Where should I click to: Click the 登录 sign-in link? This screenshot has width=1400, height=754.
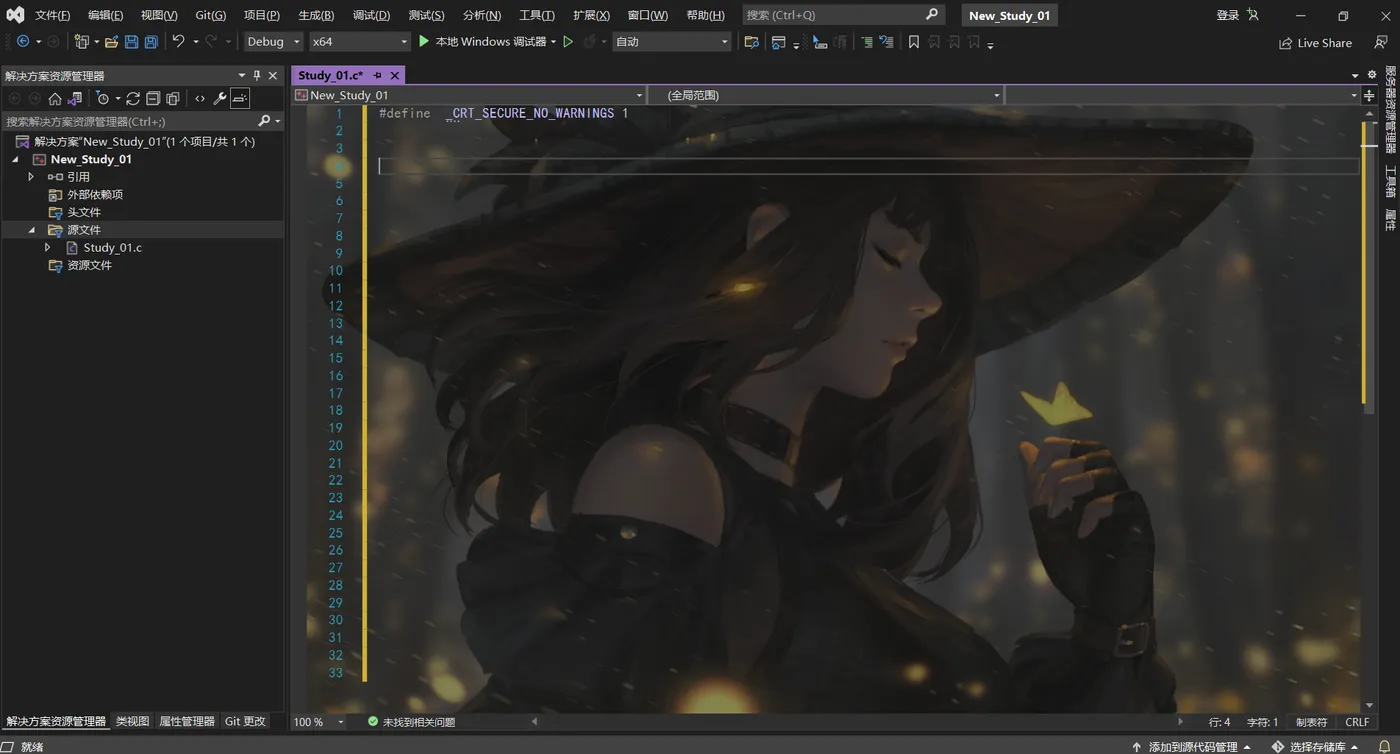(1227, 15)
